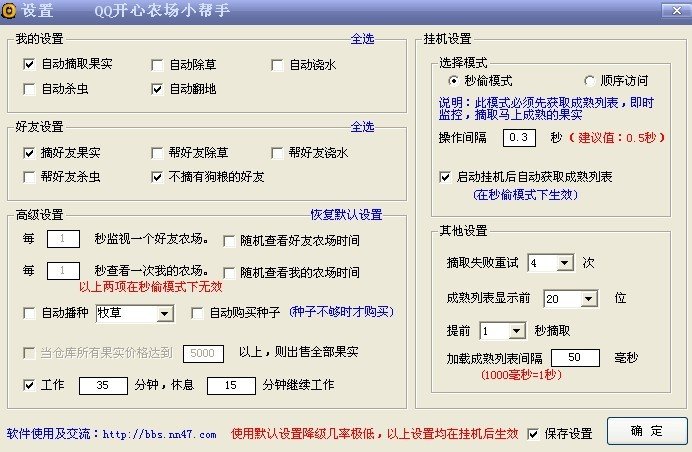Click the 秒查看一次我的农场 interval field
The width and height of the screenshot is (692, 452).
[63, 271]
